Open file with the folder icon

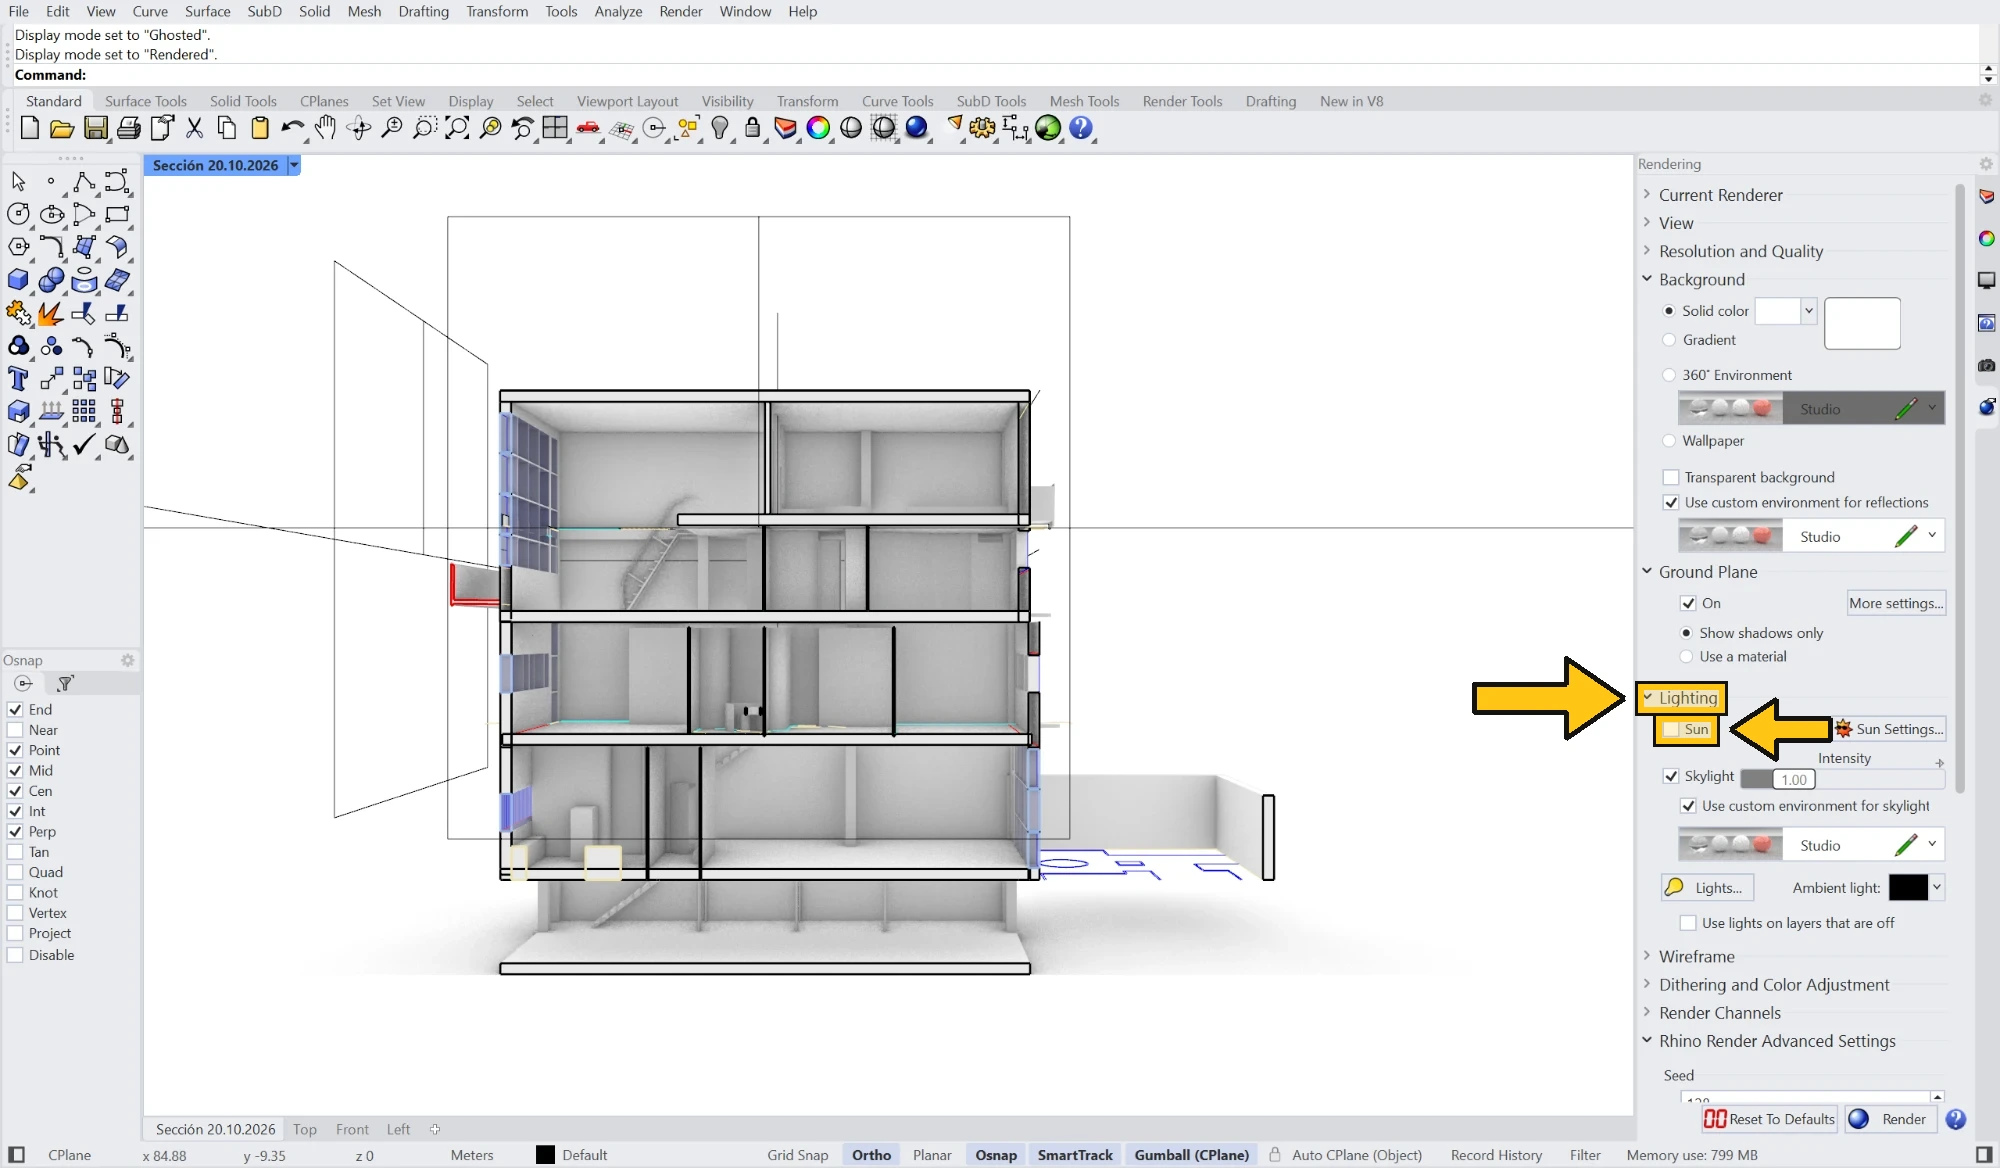click(62, 128)
